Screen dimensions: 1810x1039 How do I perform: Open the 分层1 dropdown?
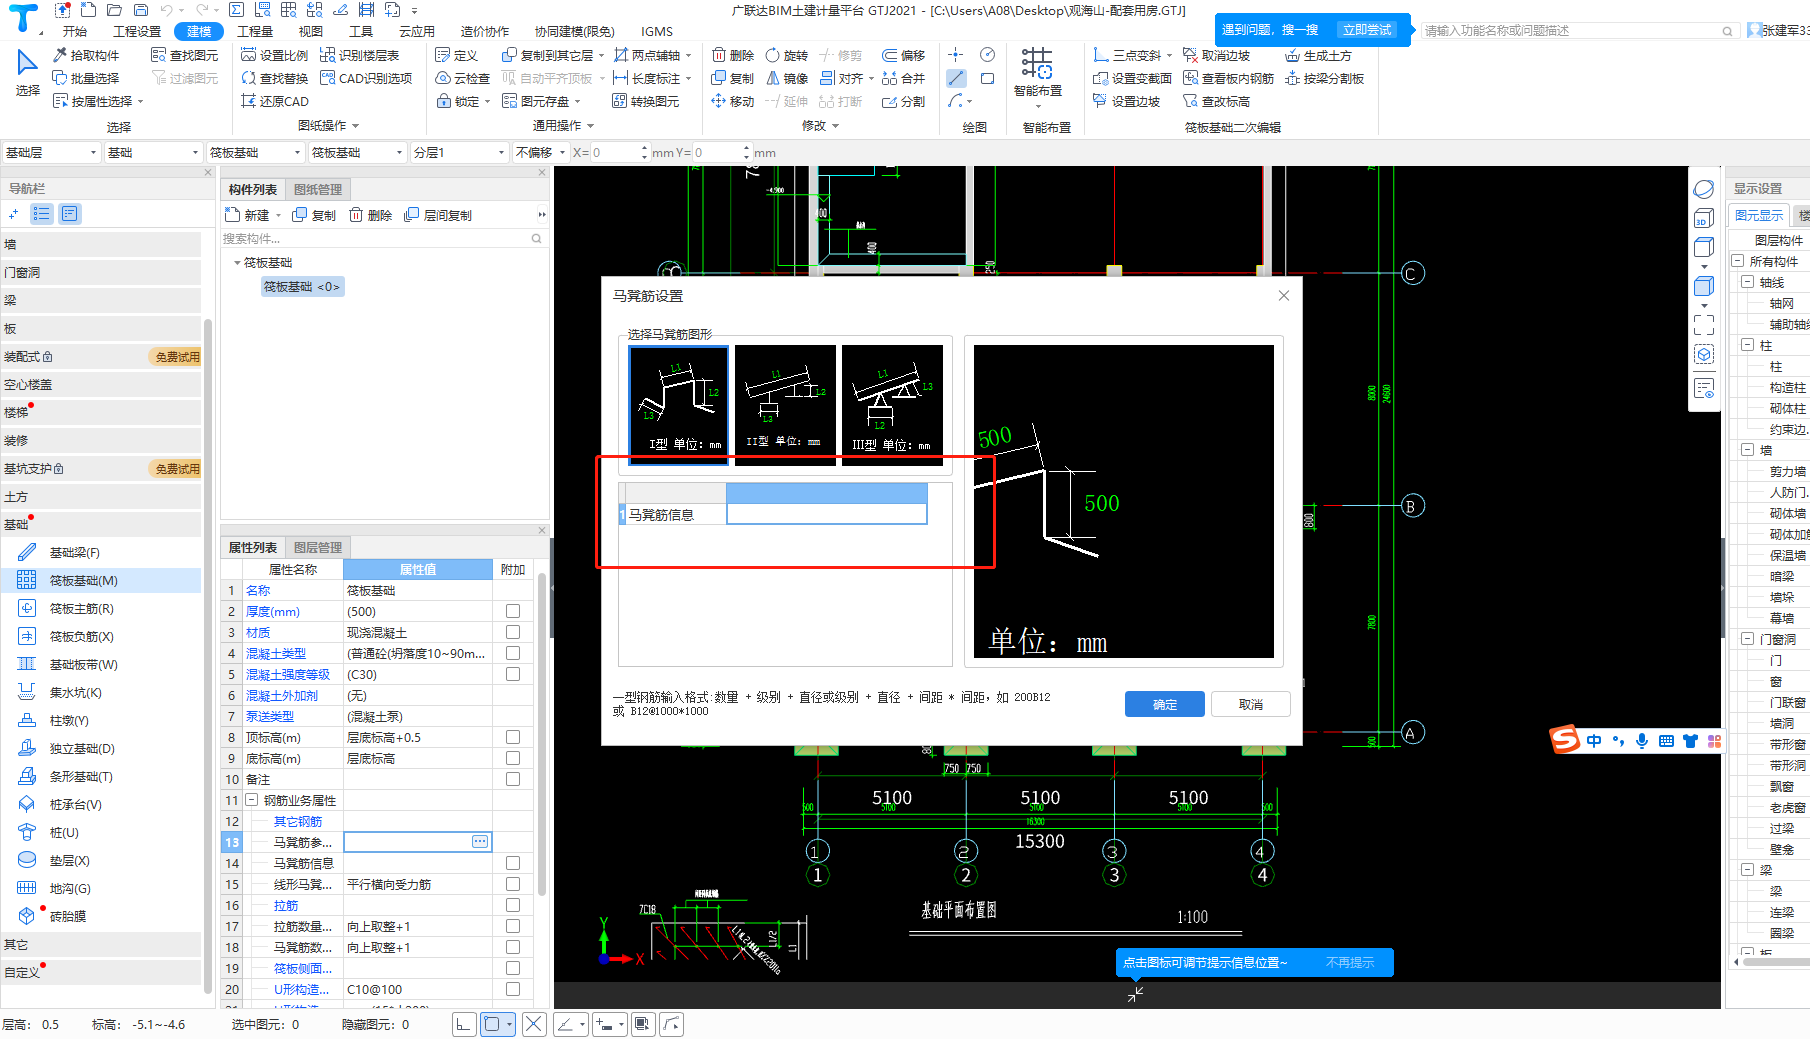[x=460, y=152]
